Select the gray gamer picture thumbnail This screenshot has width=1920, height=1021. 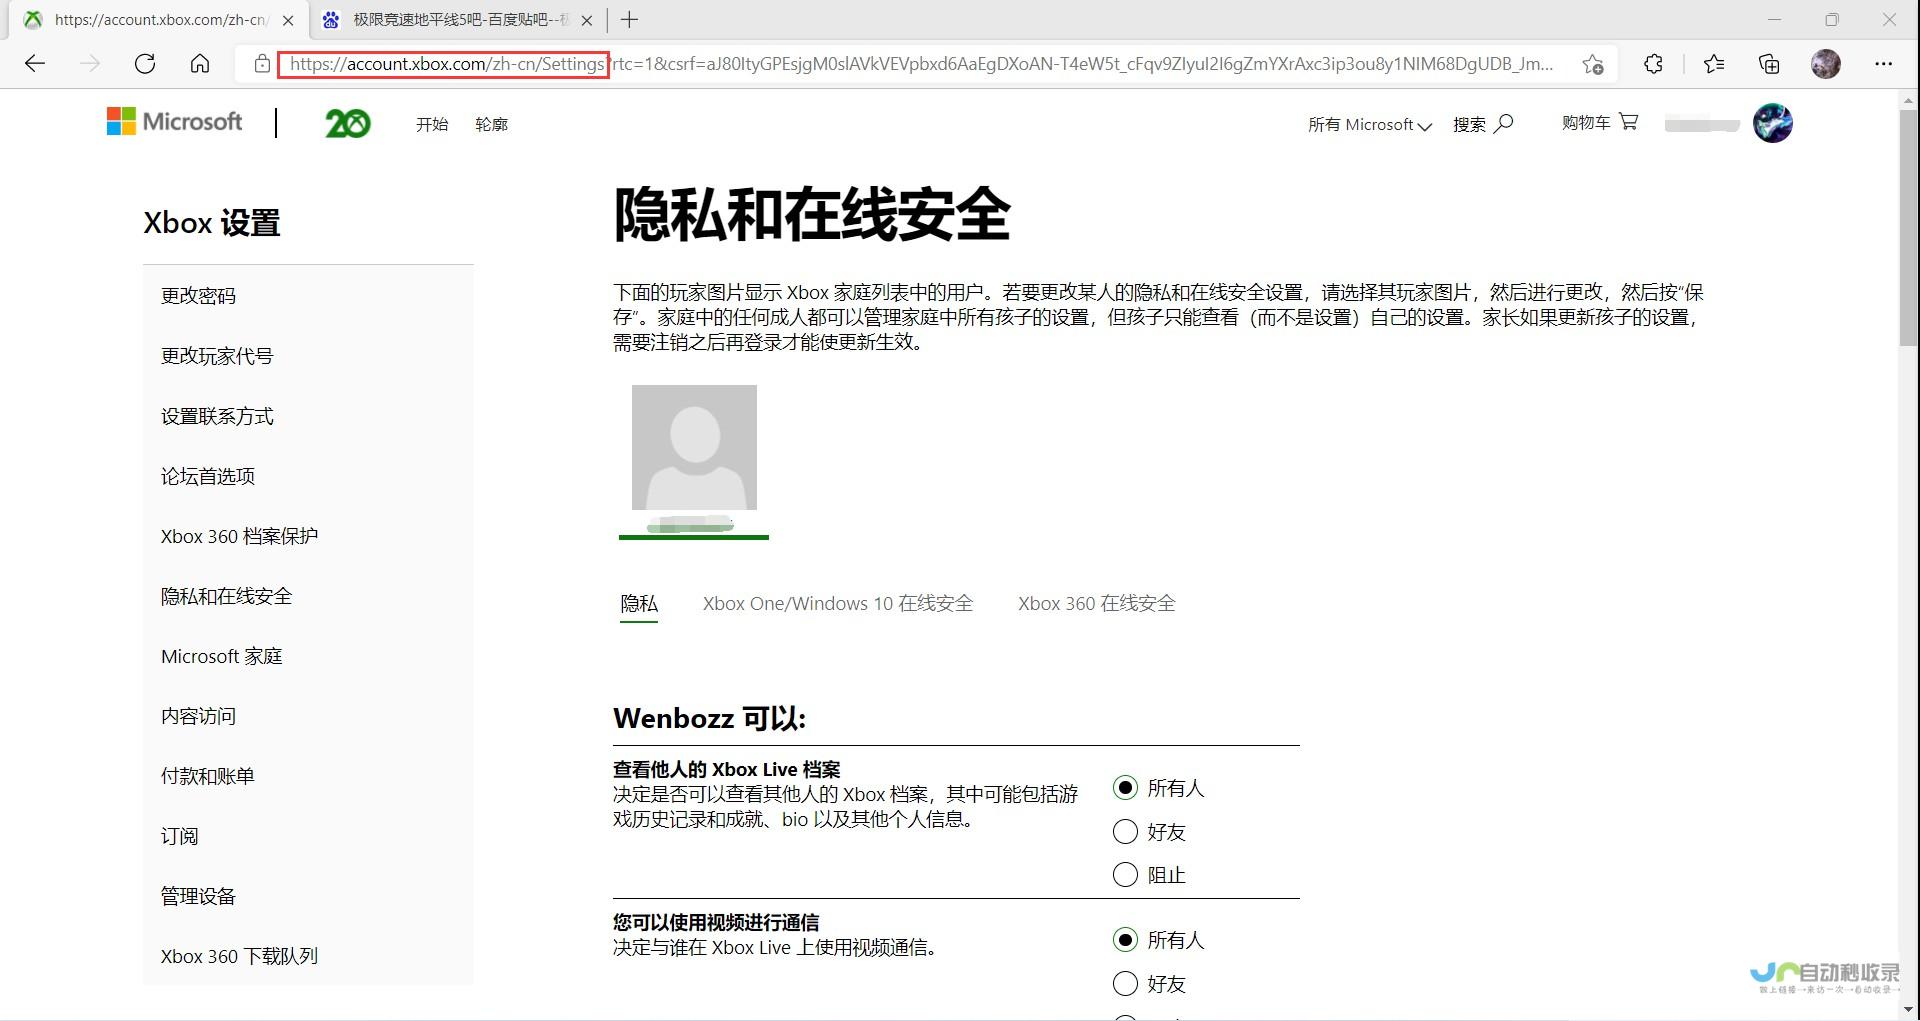[x=694, y=447]
